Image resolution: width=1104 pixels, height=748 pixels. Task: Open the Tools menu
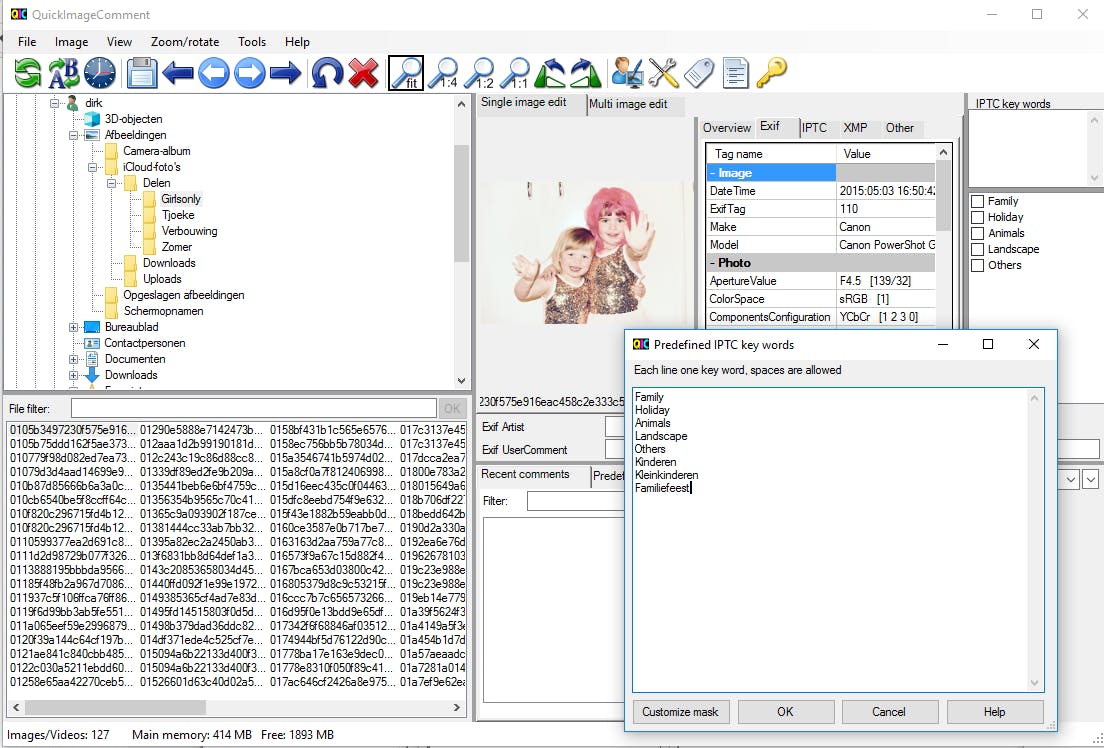click(x=252, y=42)
